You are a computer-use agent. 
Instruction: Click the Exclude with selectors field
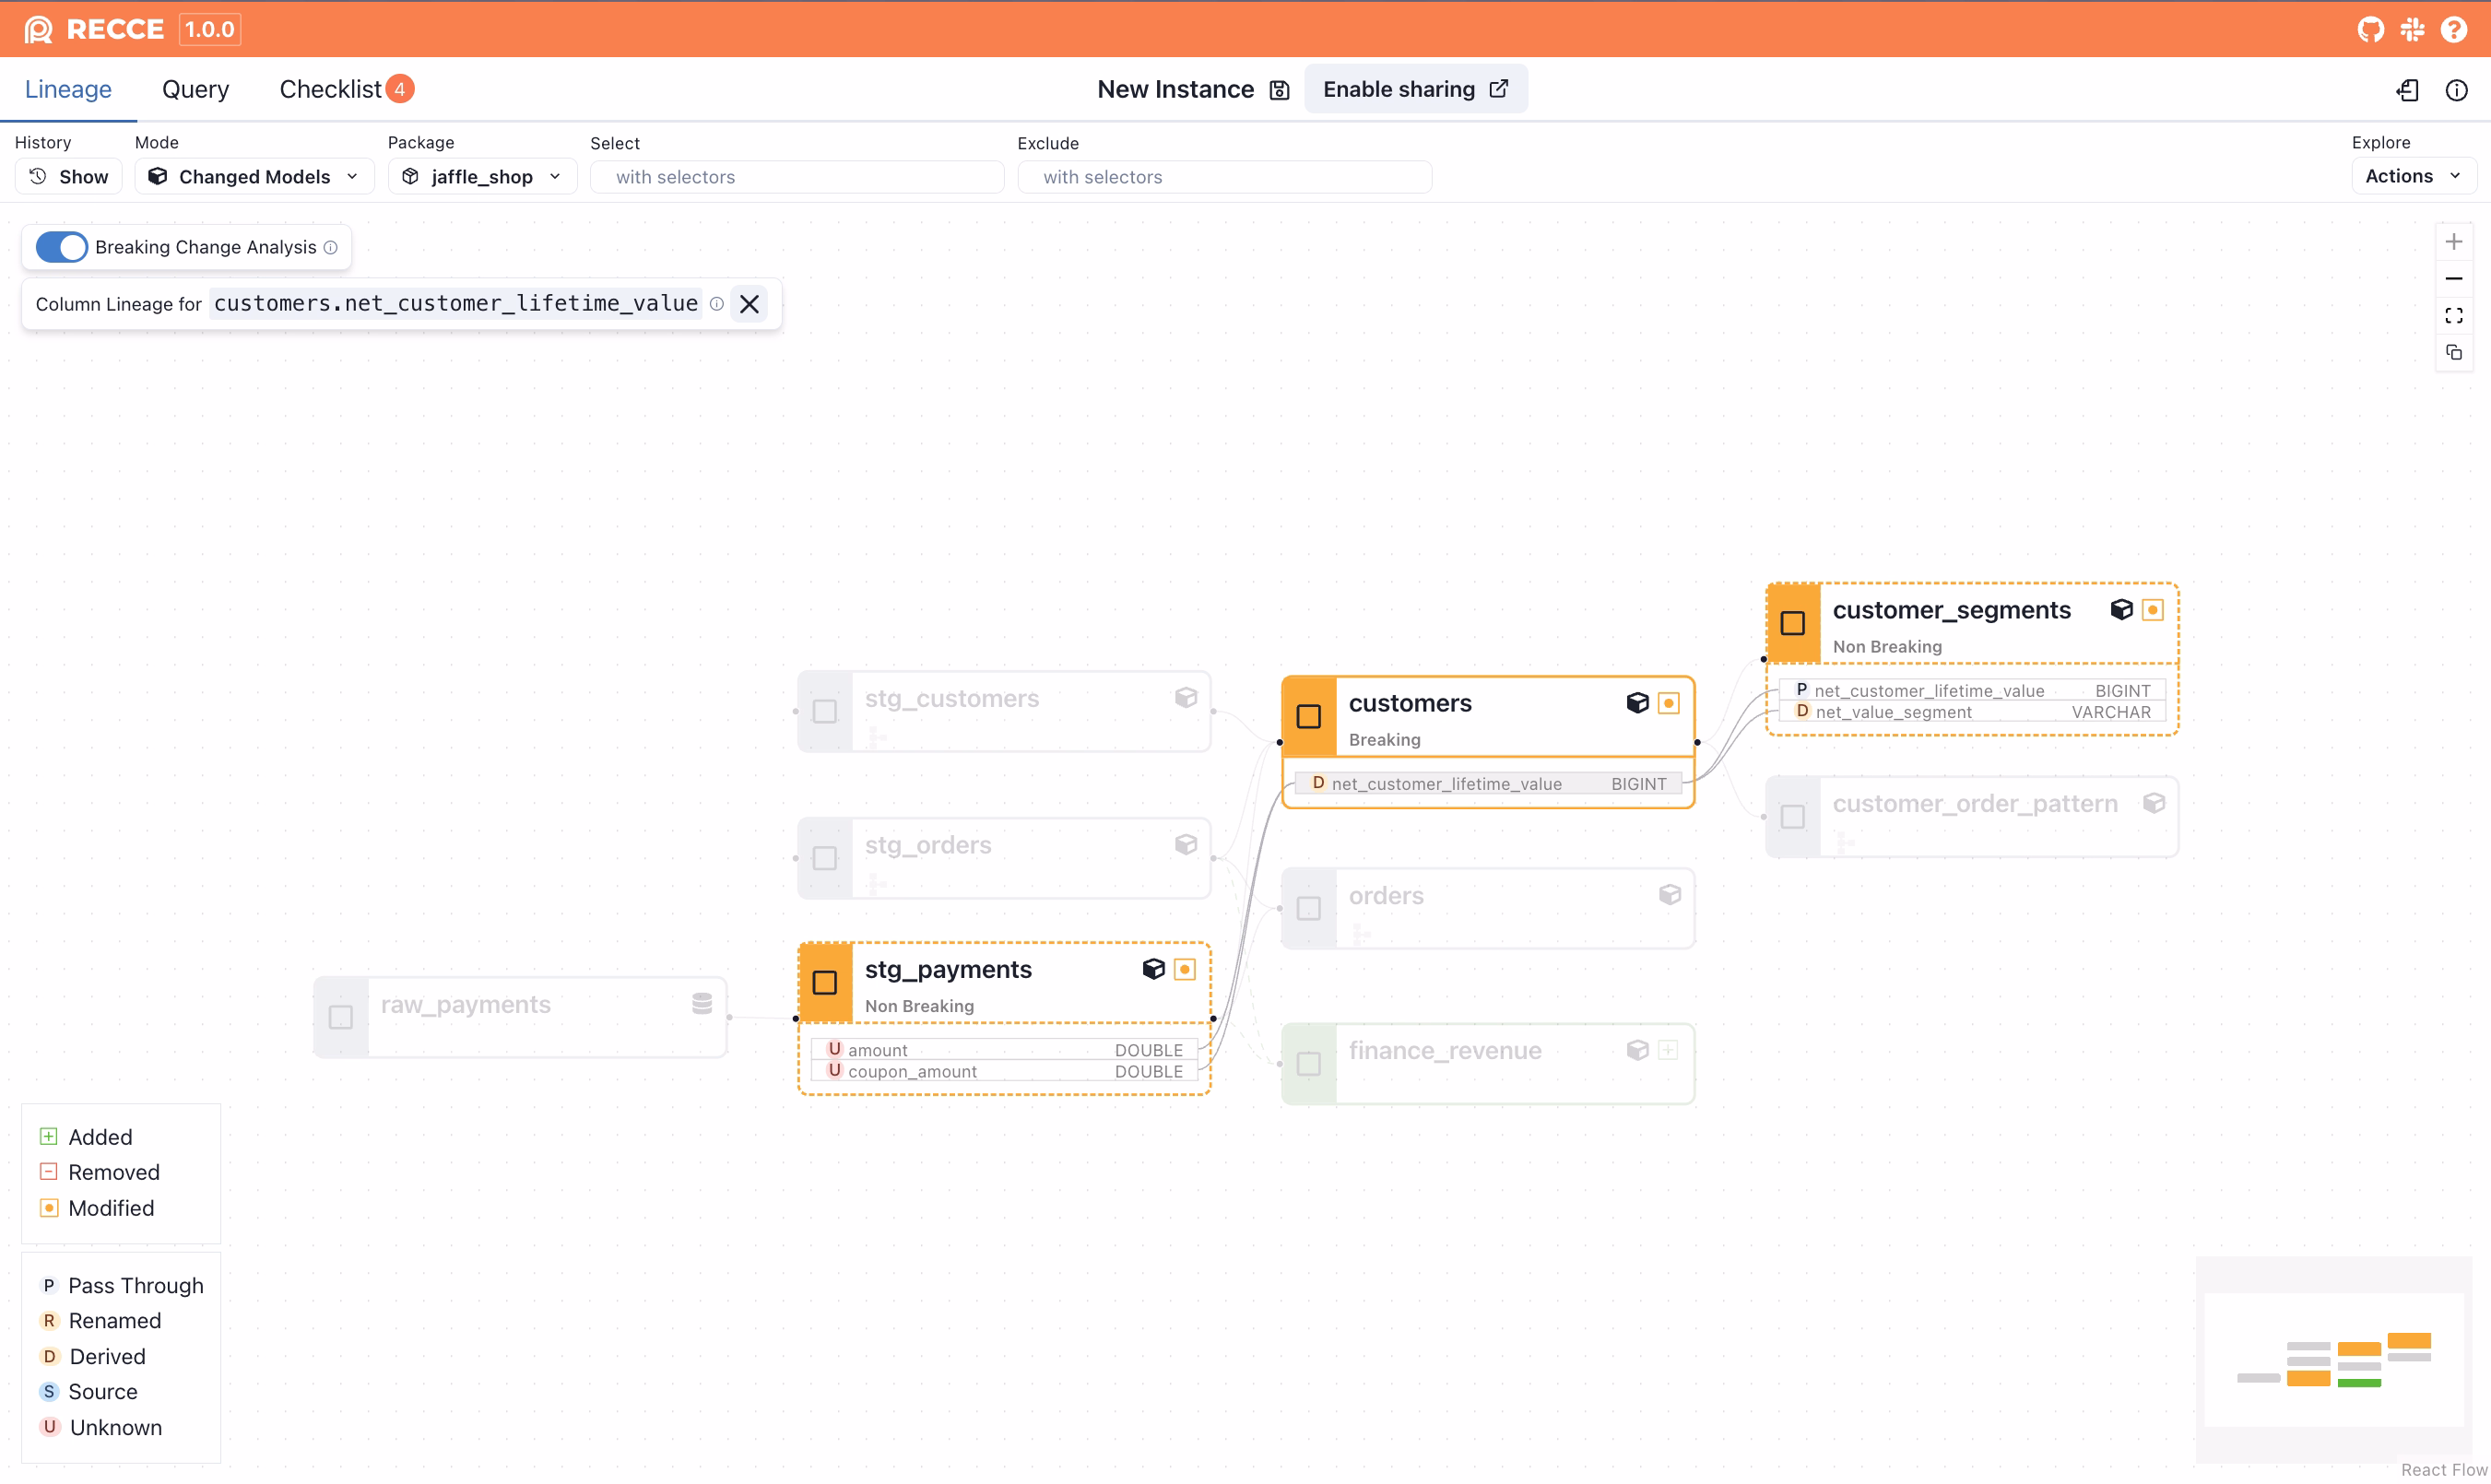click(x=1224, y=177)
